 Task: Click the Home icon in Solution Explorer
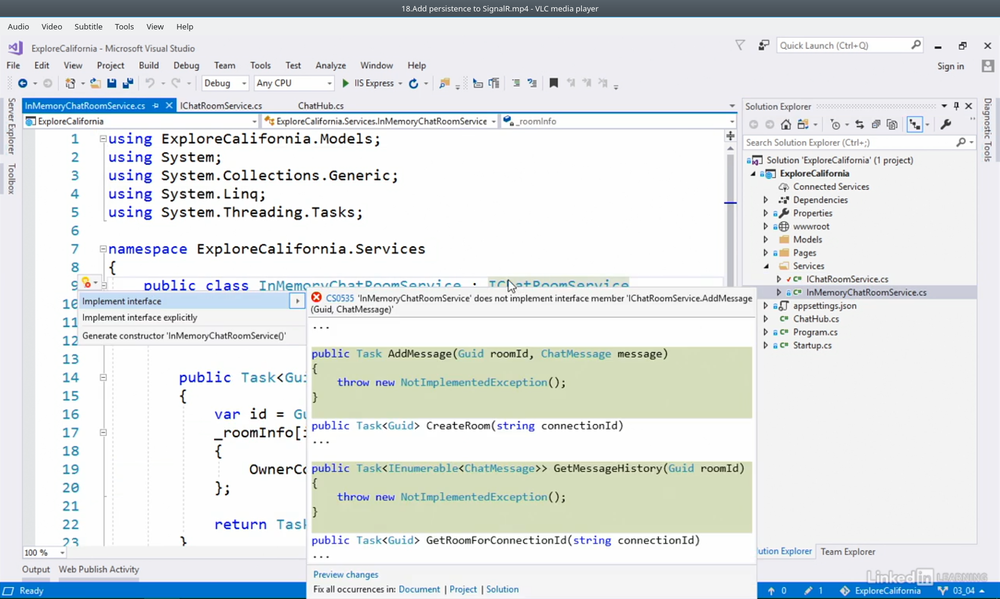tap(786, 125)
